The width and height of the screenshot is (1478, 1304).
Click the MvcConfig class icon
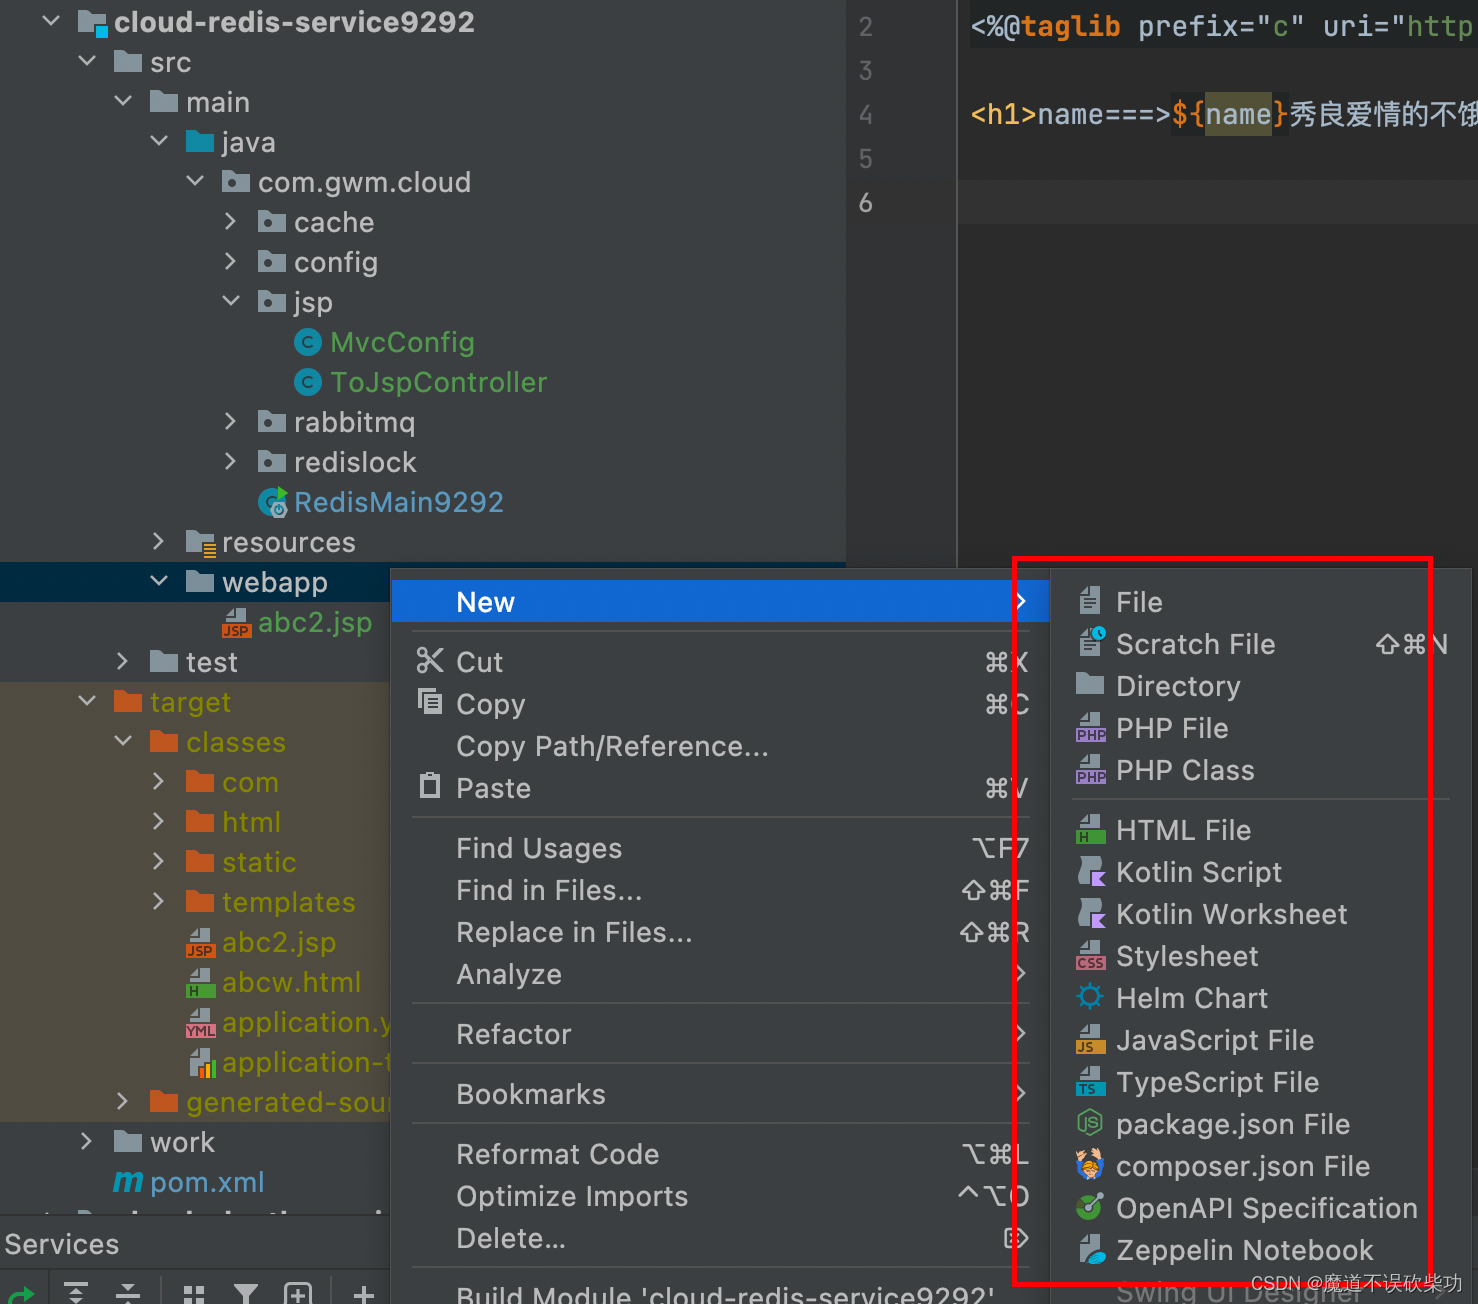click(x=308, y=342)
